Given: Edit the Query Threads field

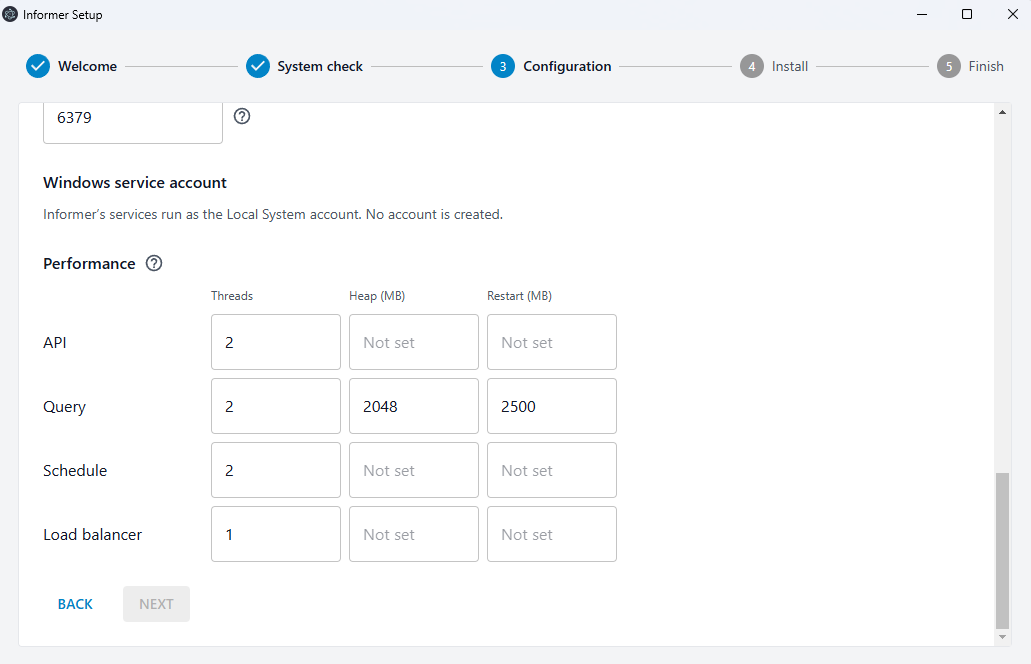Looking at the screenshot, I should [276, 406].
